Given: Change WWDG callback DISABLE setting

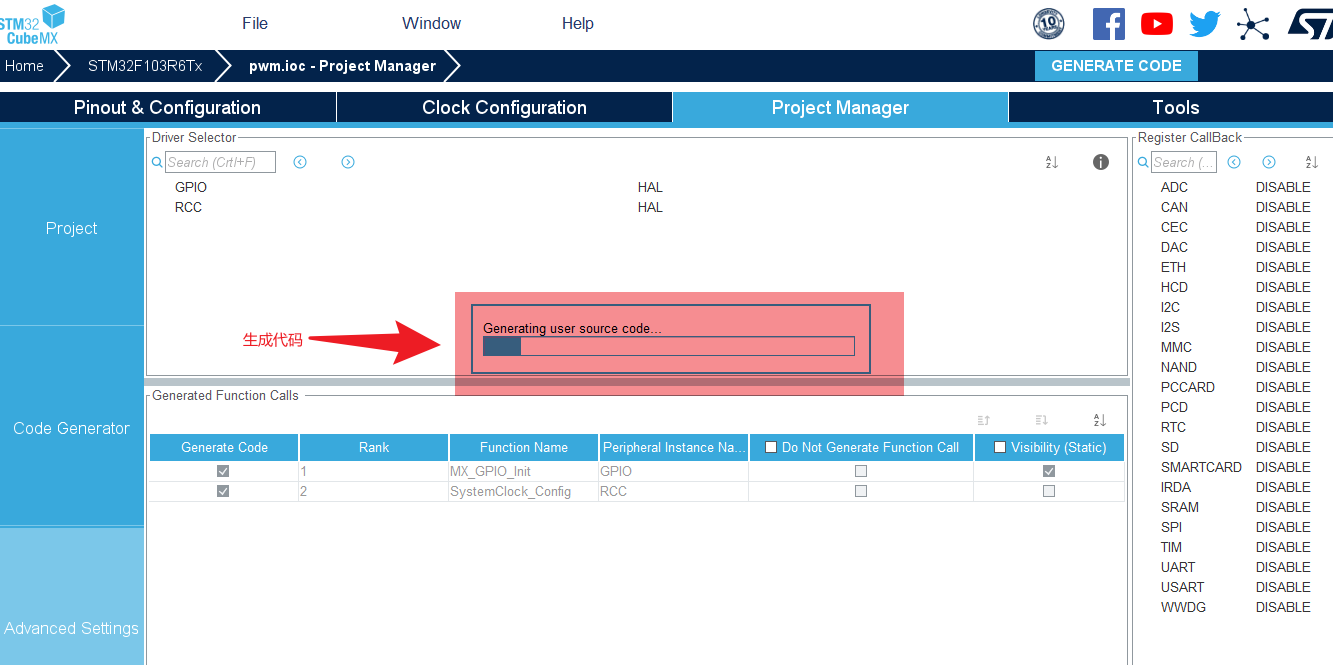Looking at the screenshot, I should (1283, 607).
